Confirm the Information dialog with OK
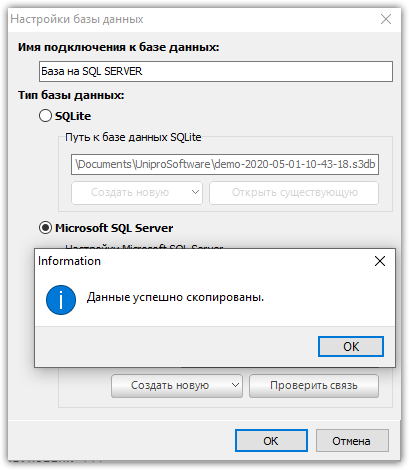Image resolution: width=409 pixels, height=470 pixels. [x=351, y=346]
